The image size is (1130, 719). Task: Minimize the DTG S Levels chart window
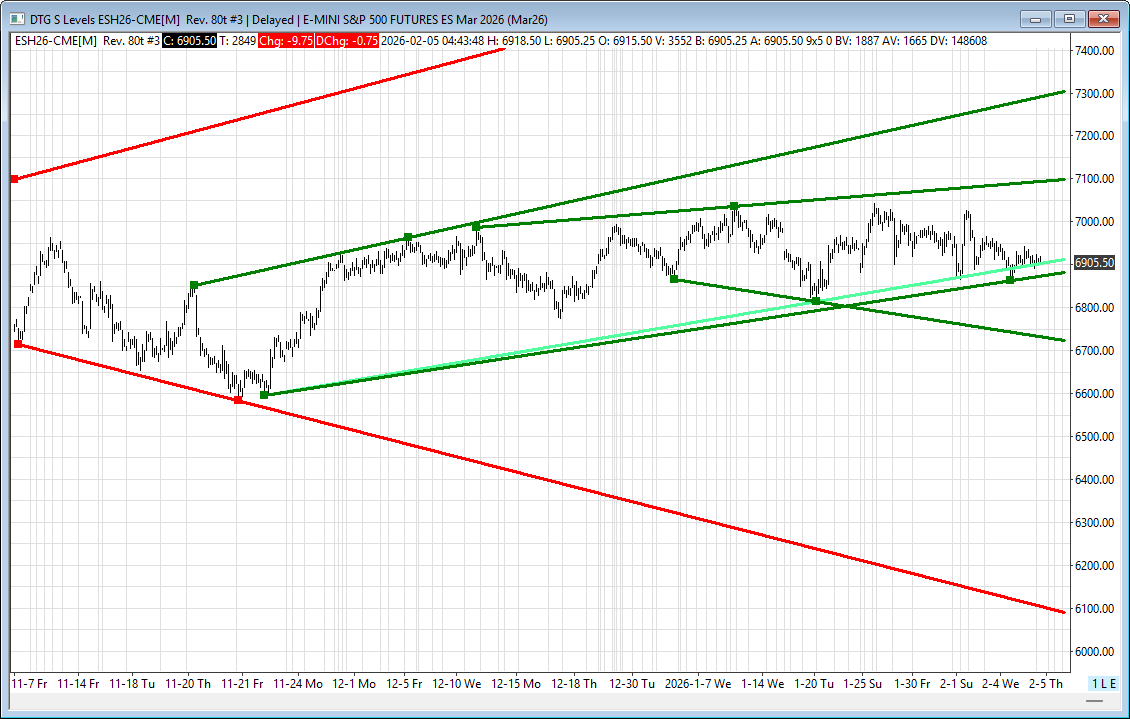(1036, 18)
